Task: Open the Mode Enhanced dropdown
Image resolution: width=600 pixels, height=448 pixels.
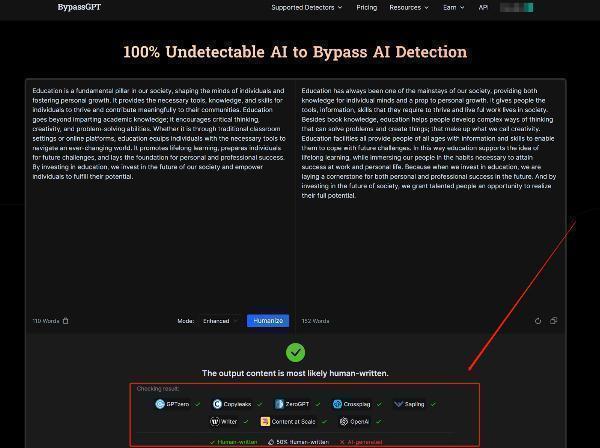Action: (x=220, y=321)
